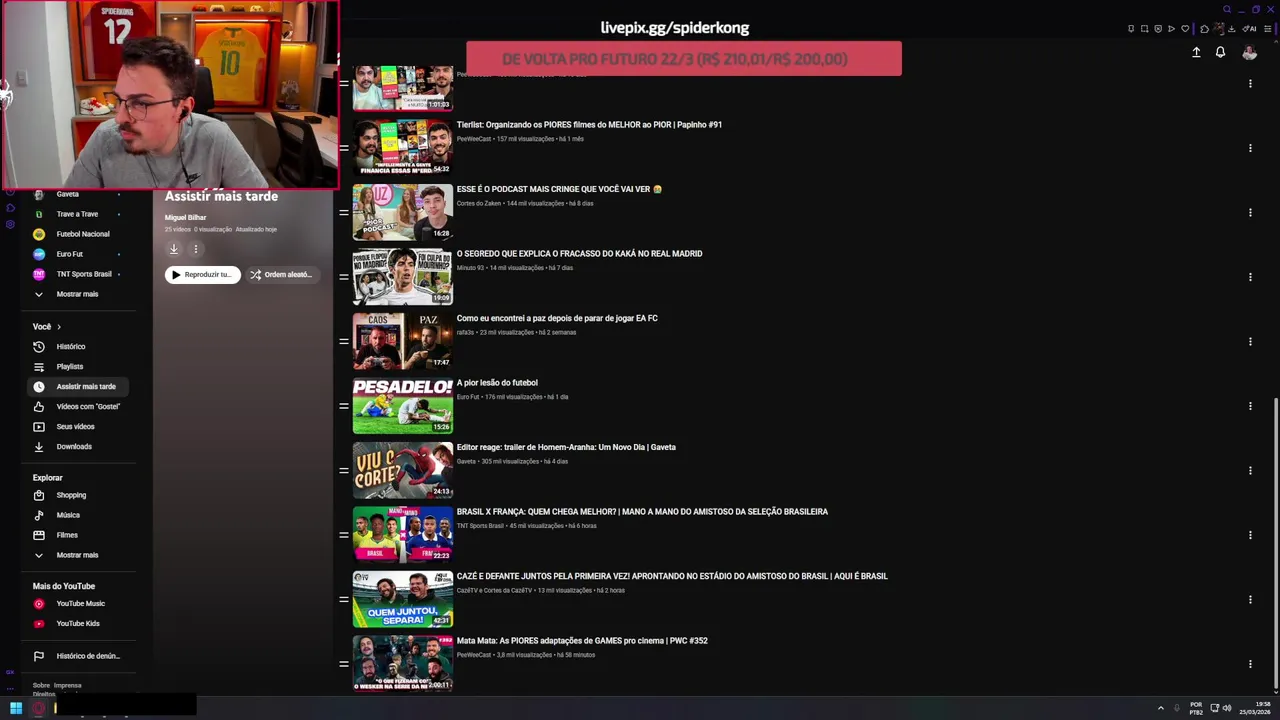Open the browser AI assistant icon

(x=1249, y=29)
